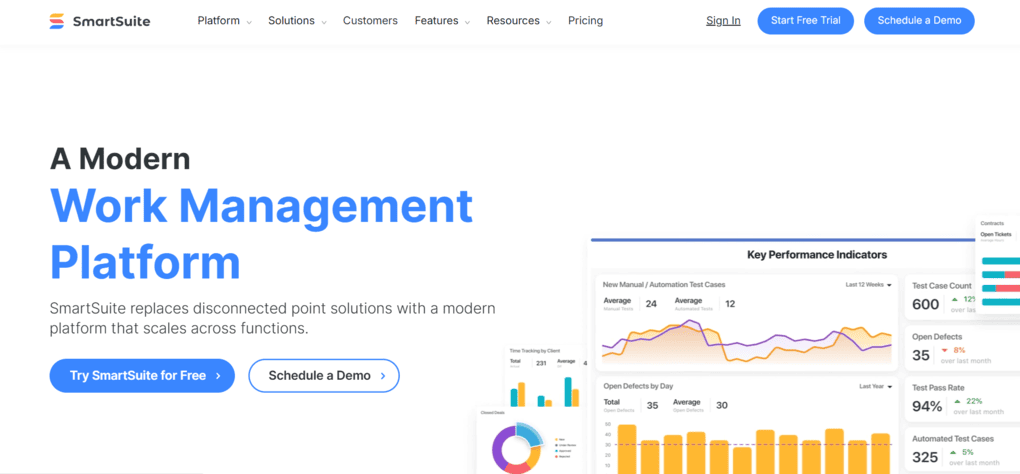The image size is (1020, 474).
Task: Click the Try SmartSuite for Free button
Action: 142,376
